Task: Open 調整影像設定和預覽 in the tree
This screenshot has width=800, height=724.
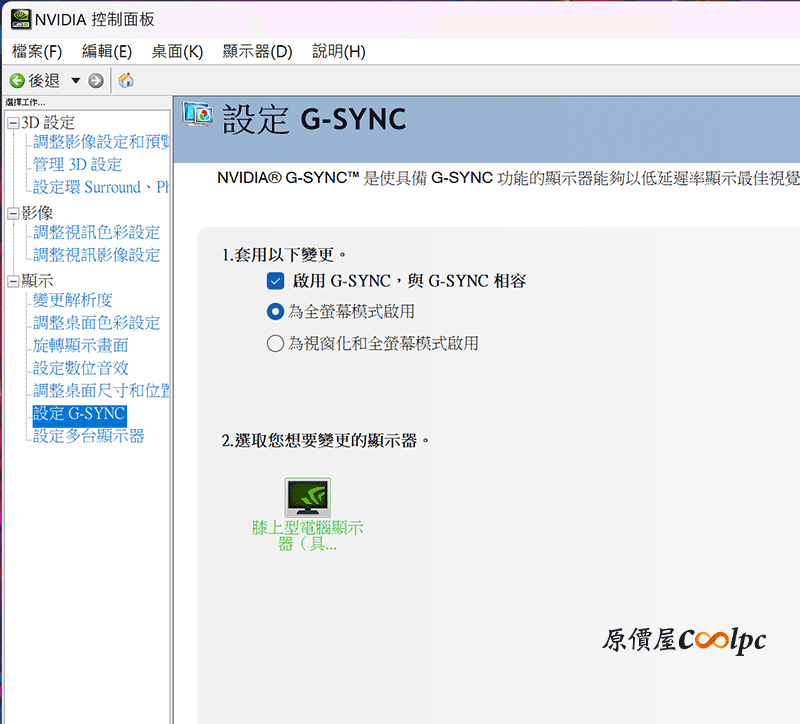Action: 101,142
